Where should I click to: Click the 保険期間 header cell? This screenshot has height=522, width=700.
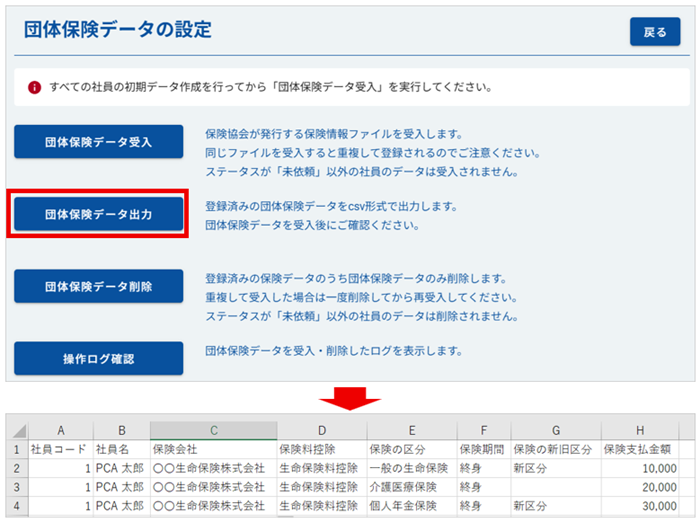click(484, 449)
